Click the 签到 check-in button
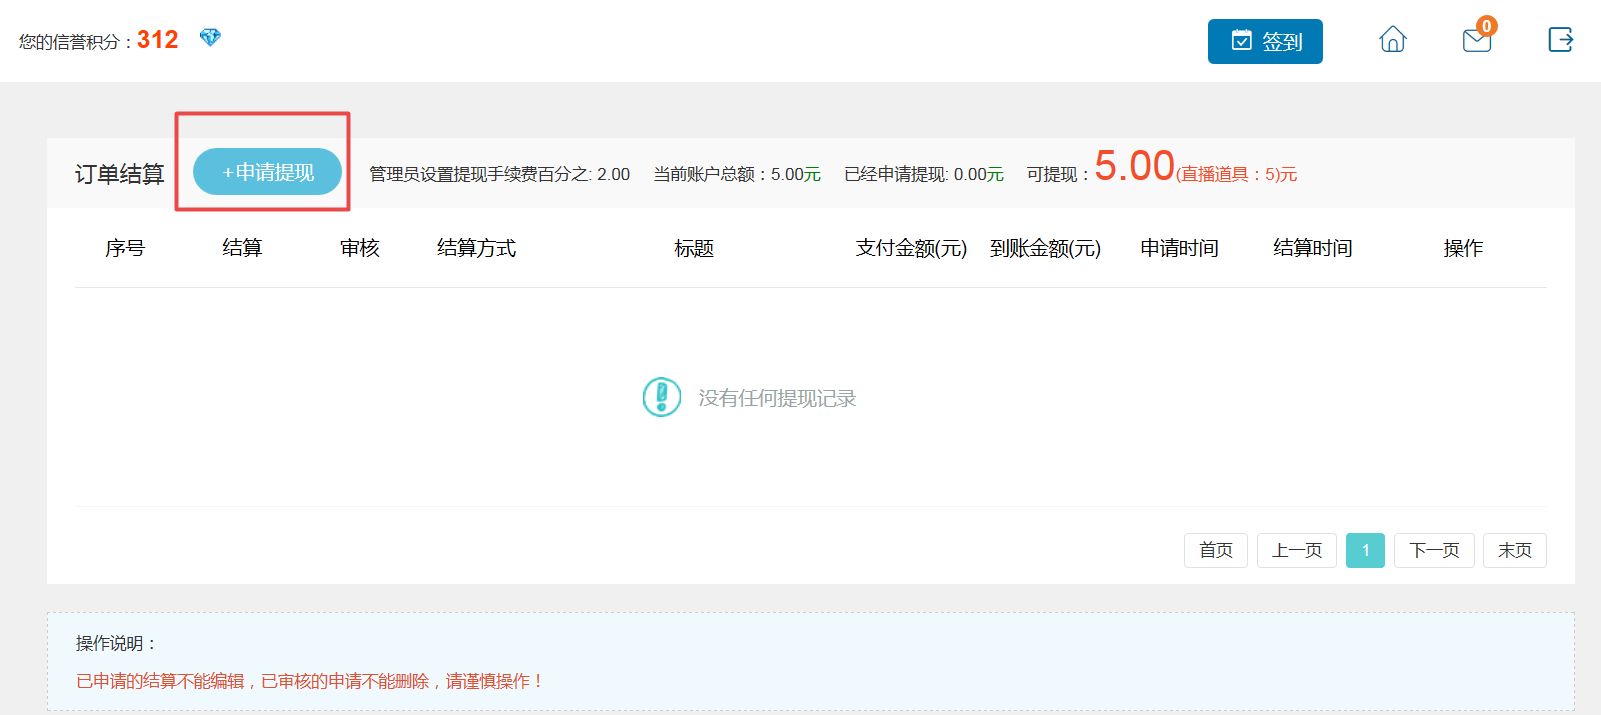This screenshot has width=1601, height=715. click(x=1265, y=41)
